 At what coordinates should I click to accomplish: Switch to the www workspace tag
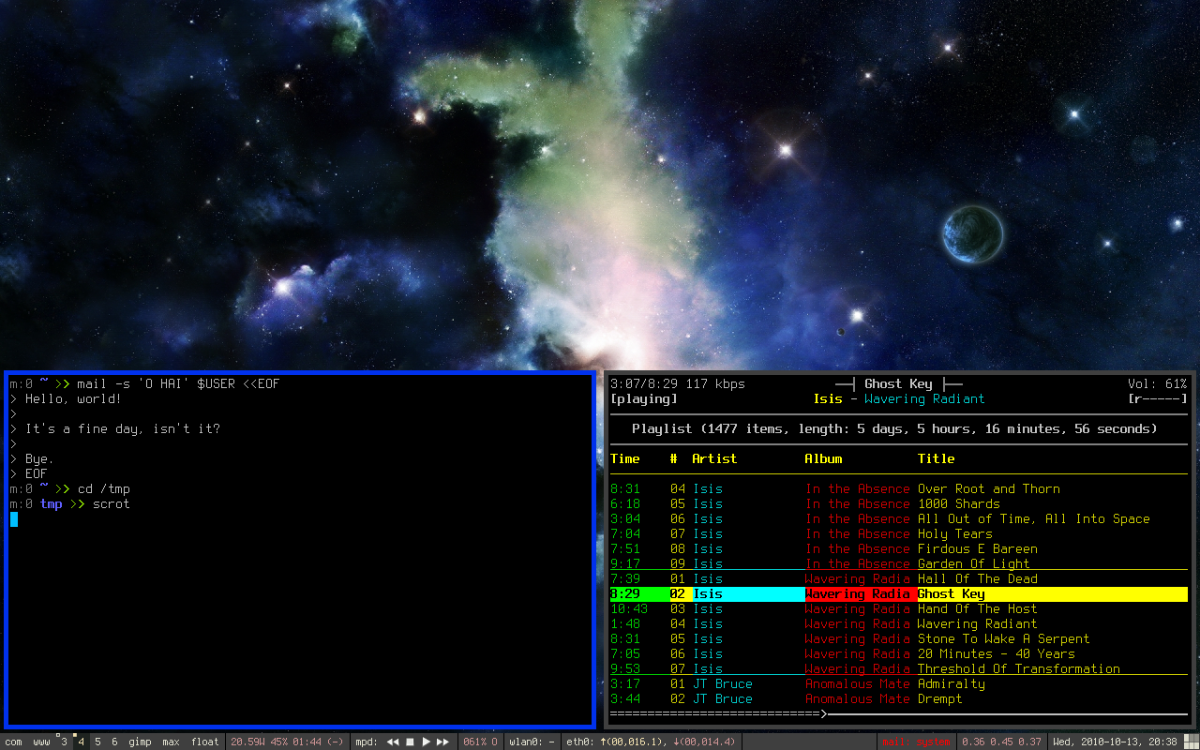pos(41,742)
